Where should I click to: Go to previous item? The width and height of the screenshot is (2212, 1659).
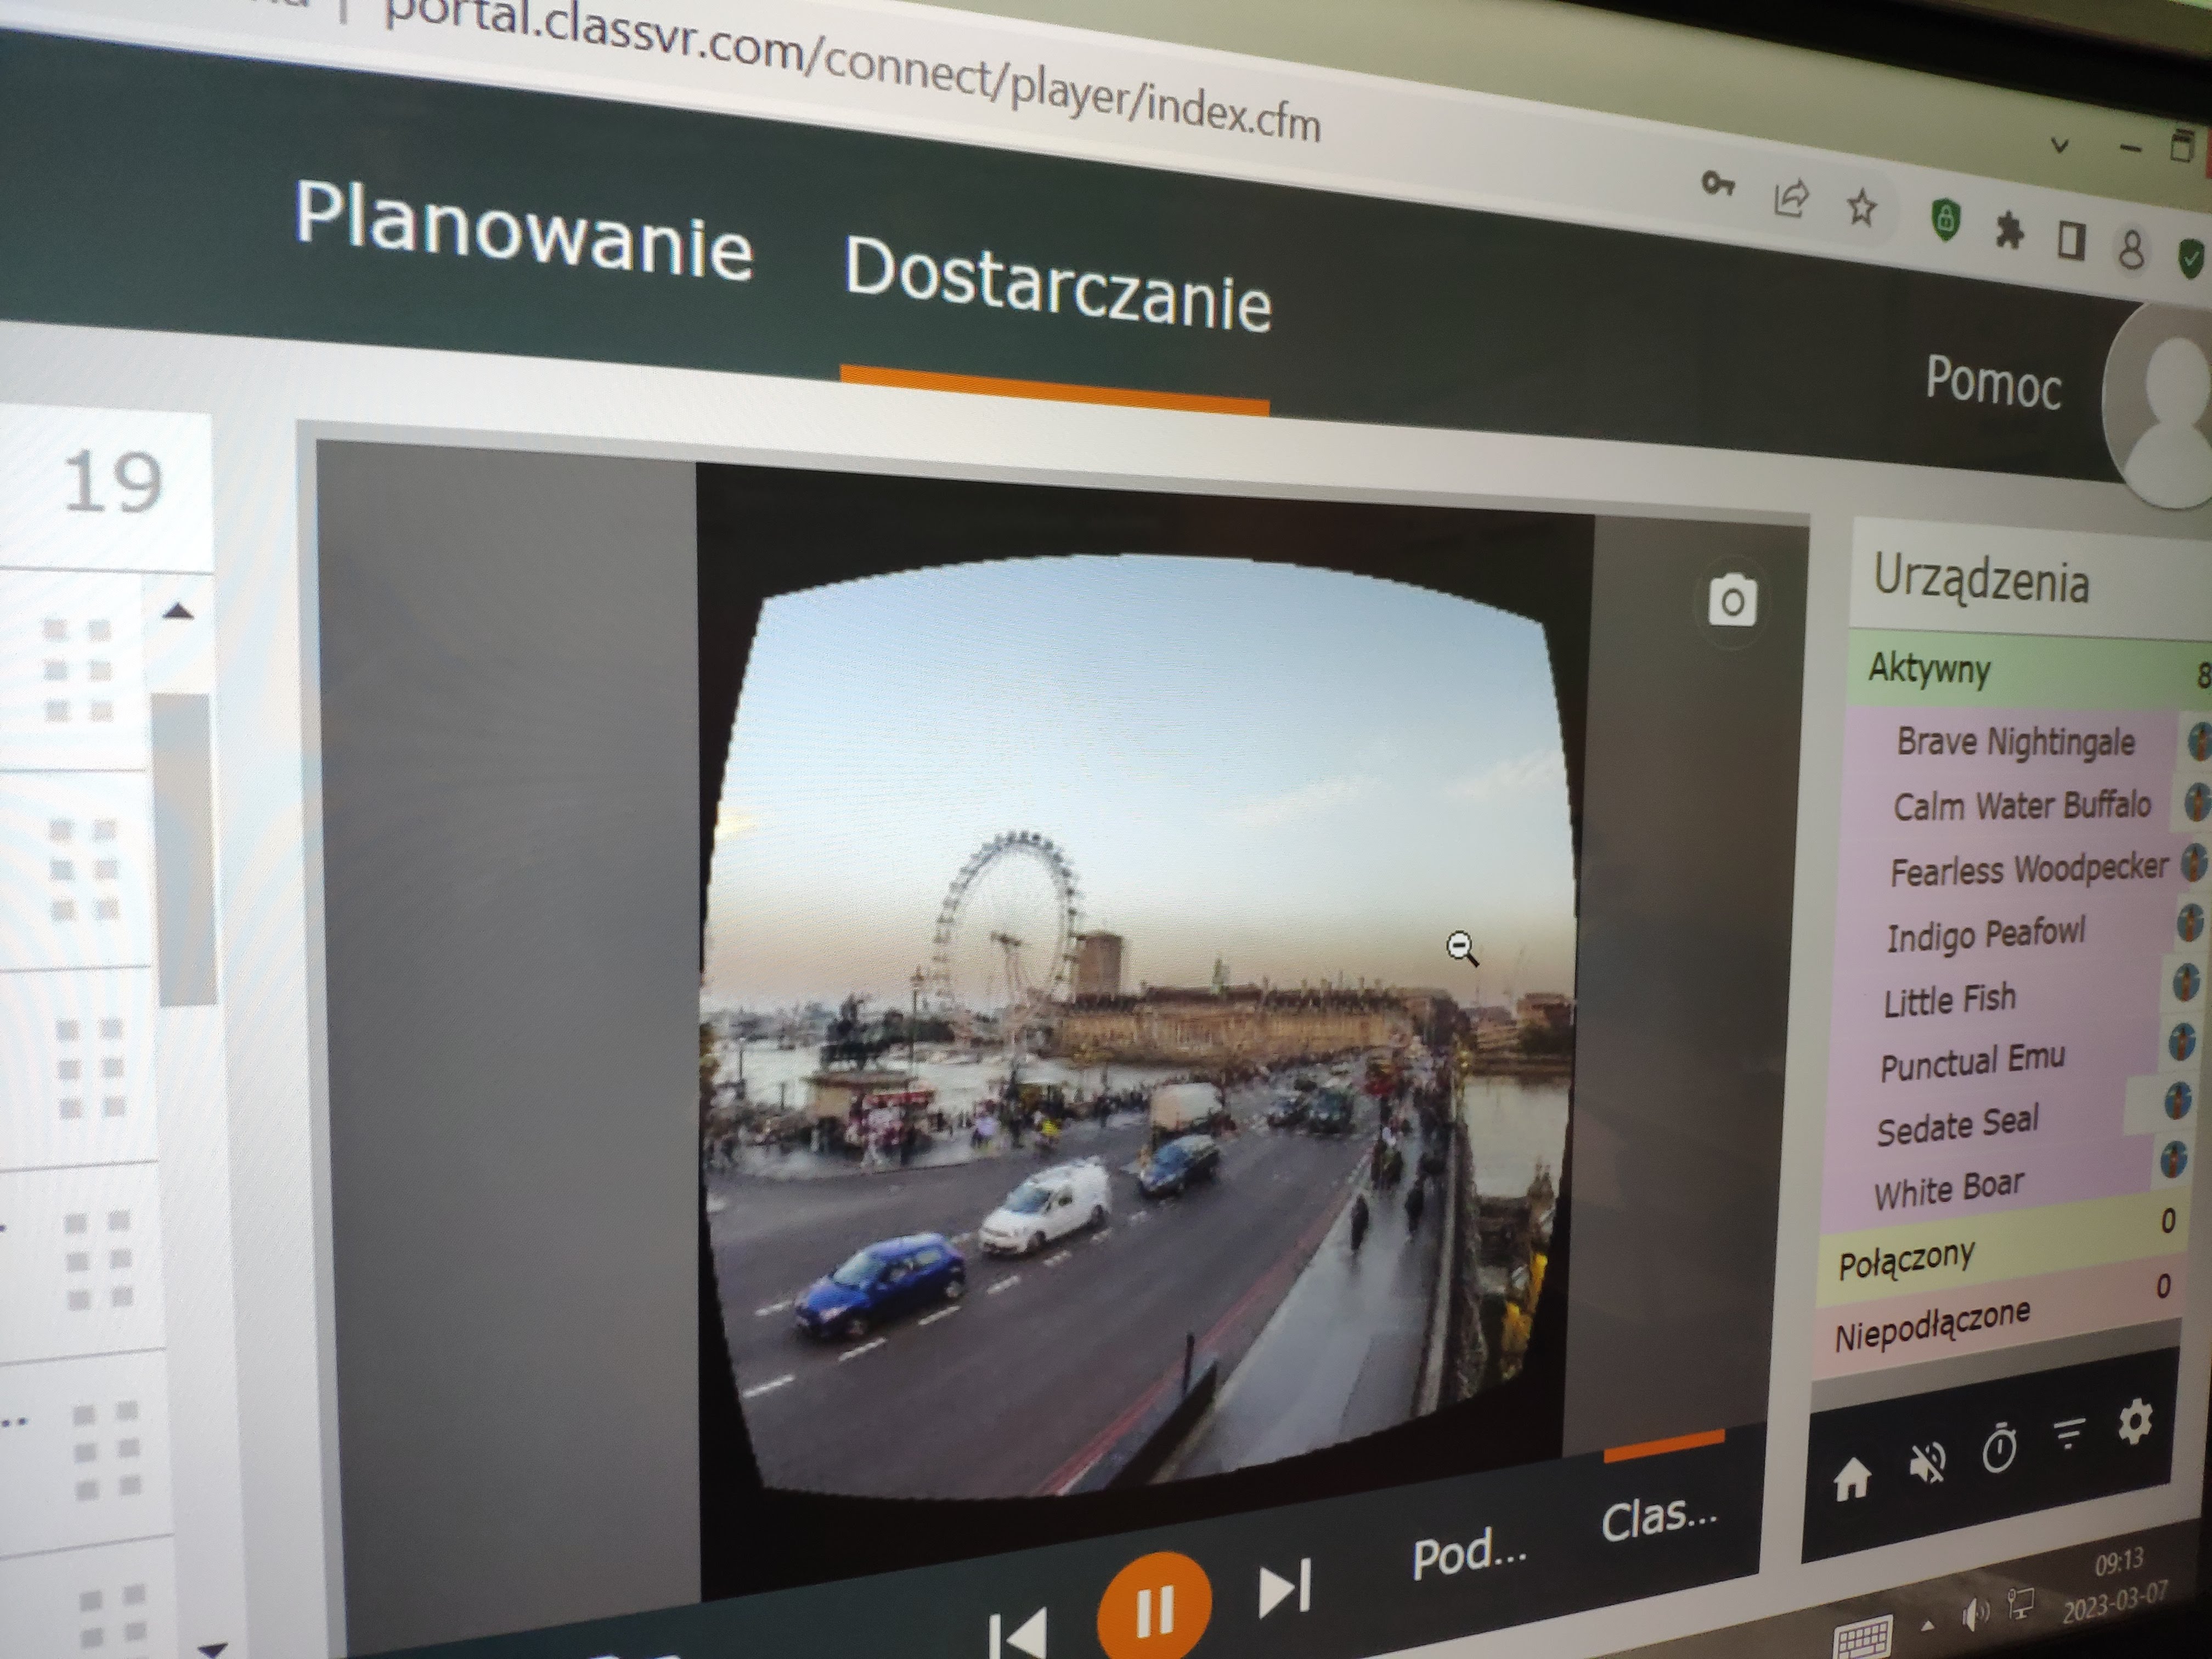coord(1017,1634)
